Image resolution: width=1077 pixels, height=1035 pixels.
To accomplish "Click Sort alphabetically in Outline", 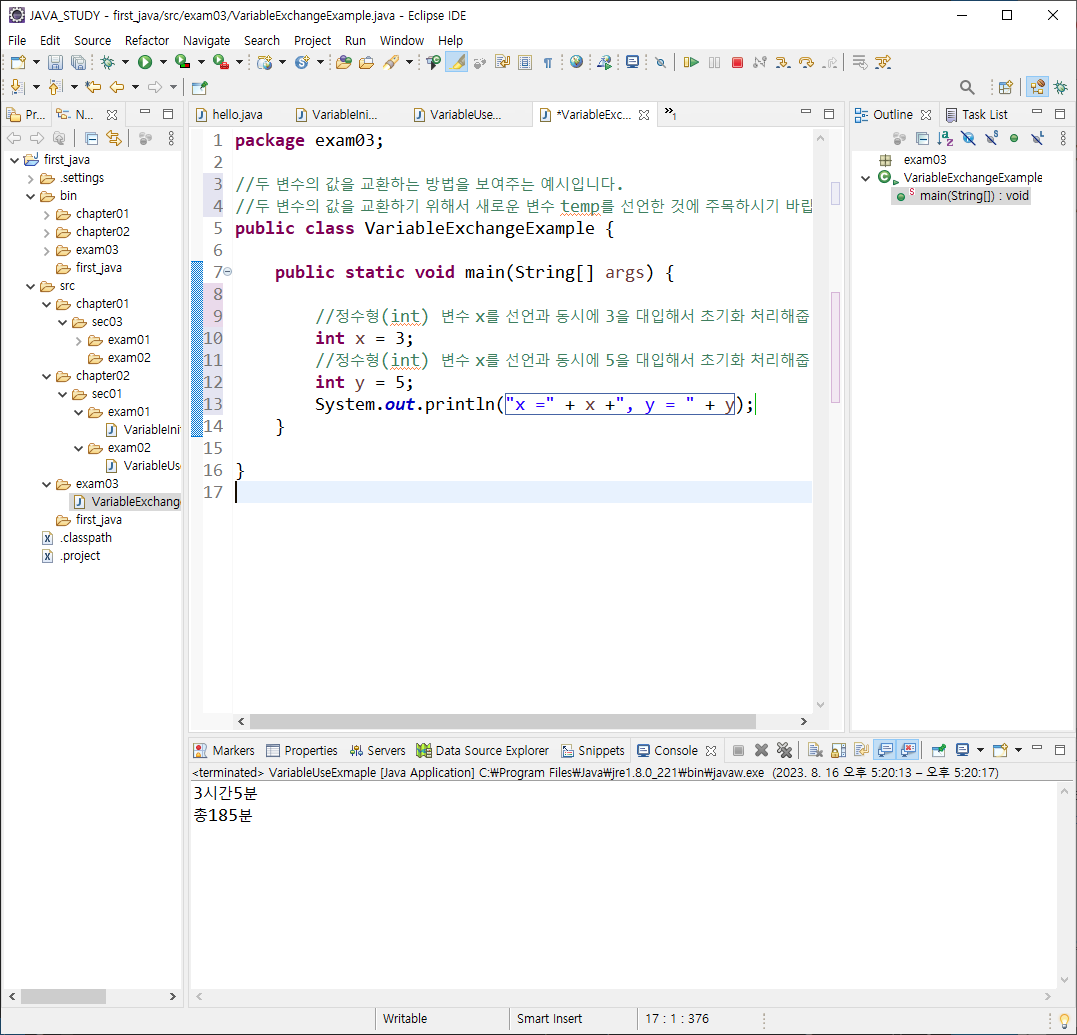I will pyautogui.click(x=945, y=139).
